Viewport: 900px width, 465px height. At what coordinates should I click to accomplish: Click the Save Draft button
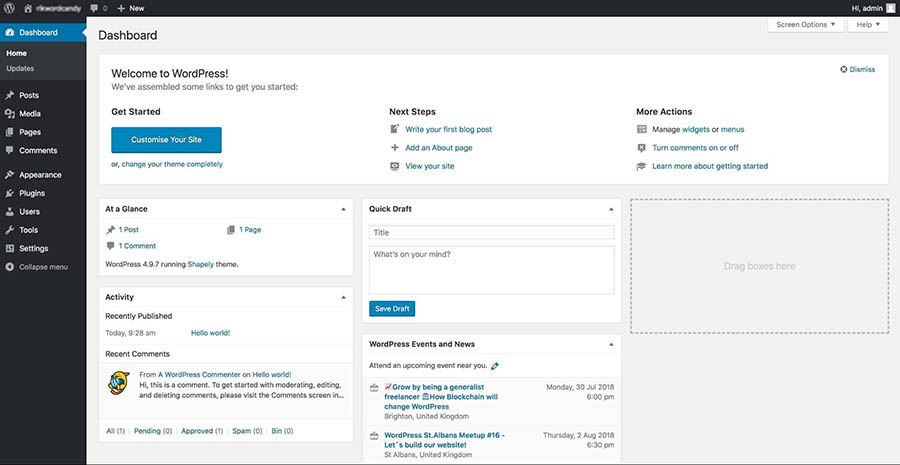392,309
